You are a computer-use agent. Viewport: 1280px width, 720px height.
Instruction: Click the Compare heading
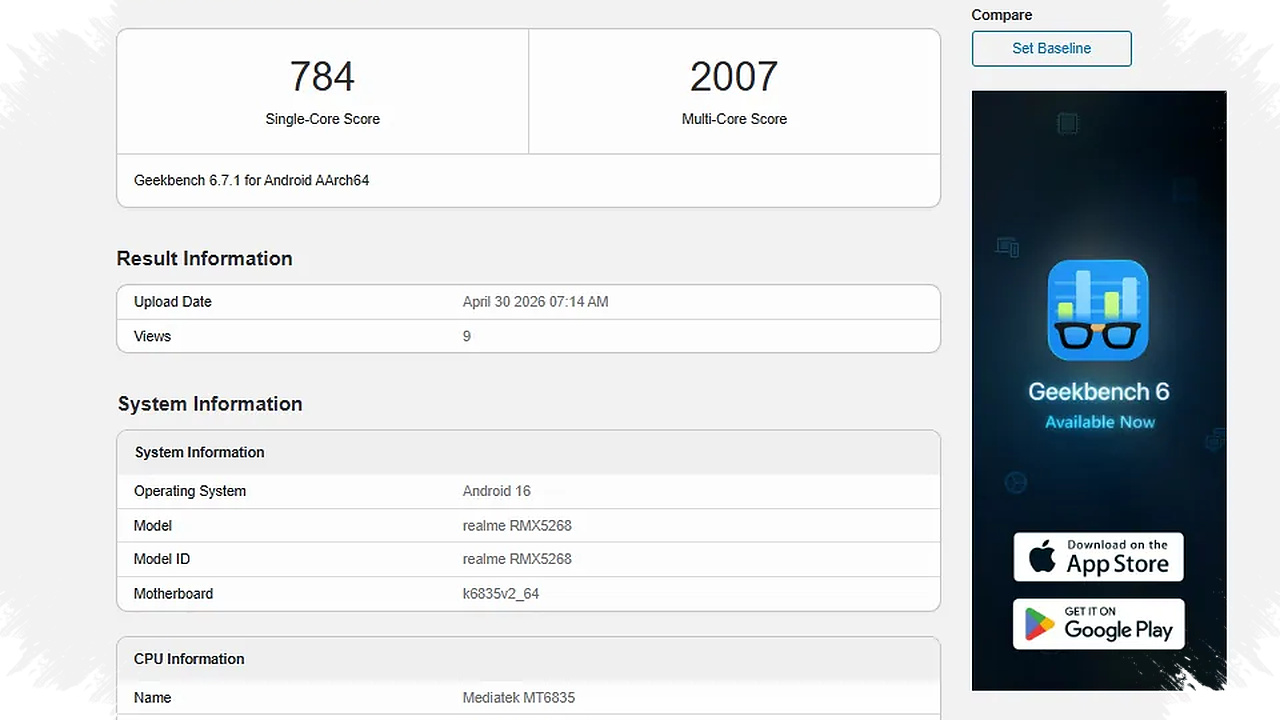point(1002,15)
